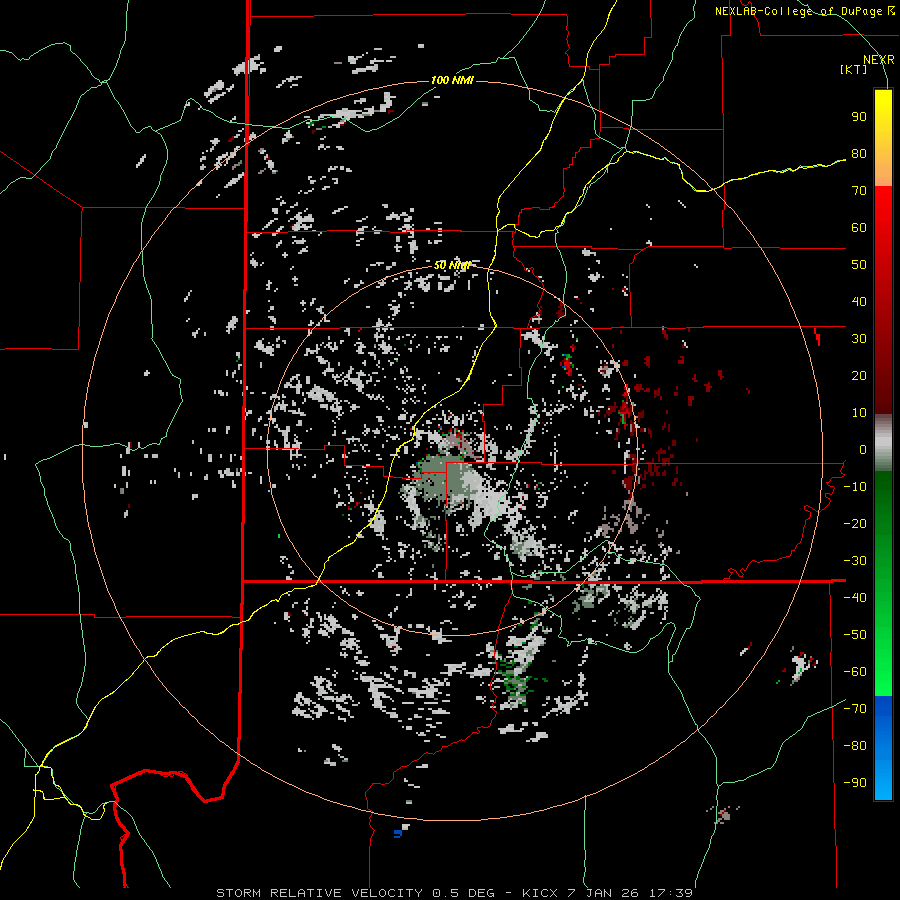900x900 pixels.
Task: Click the NEXR label above the scale
Action: (x=878, y=60)
